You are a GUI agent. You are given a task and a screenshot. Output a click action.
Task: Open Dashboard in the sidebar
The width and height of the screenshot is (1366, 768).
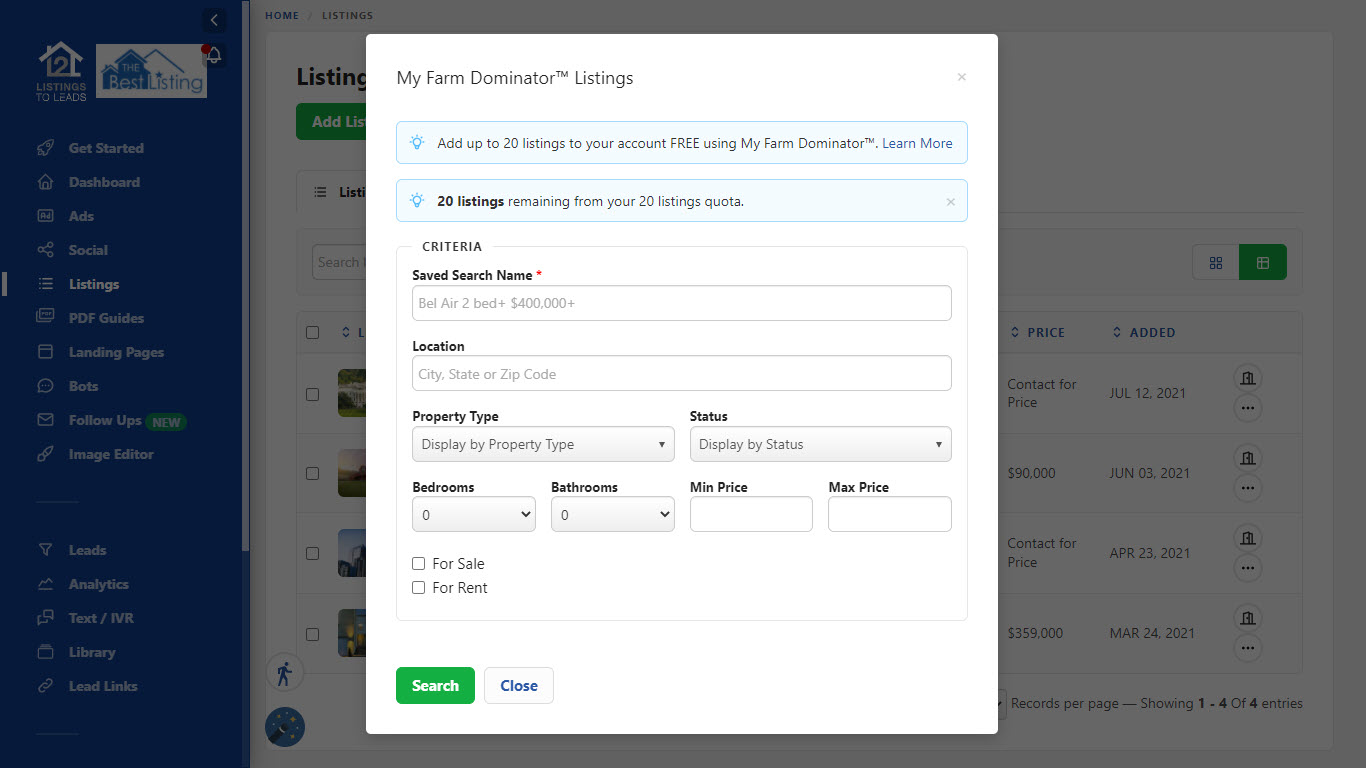point(104,182)
